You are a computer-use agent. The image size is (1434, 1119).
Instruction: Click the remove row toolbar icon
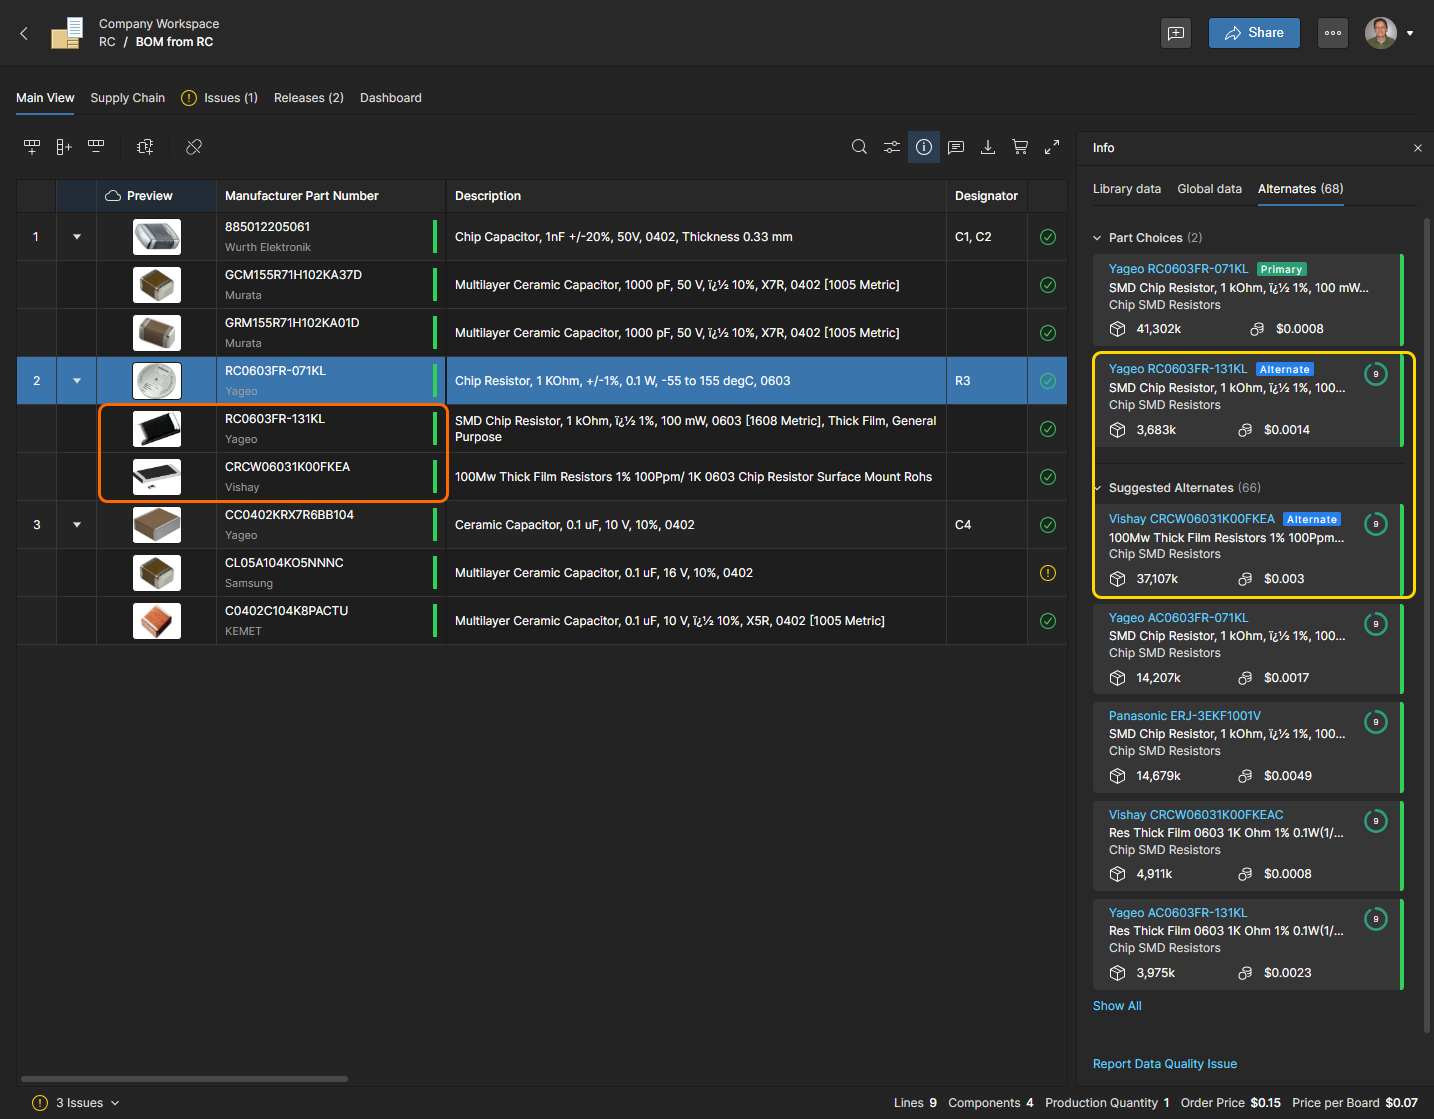point(96,147)
